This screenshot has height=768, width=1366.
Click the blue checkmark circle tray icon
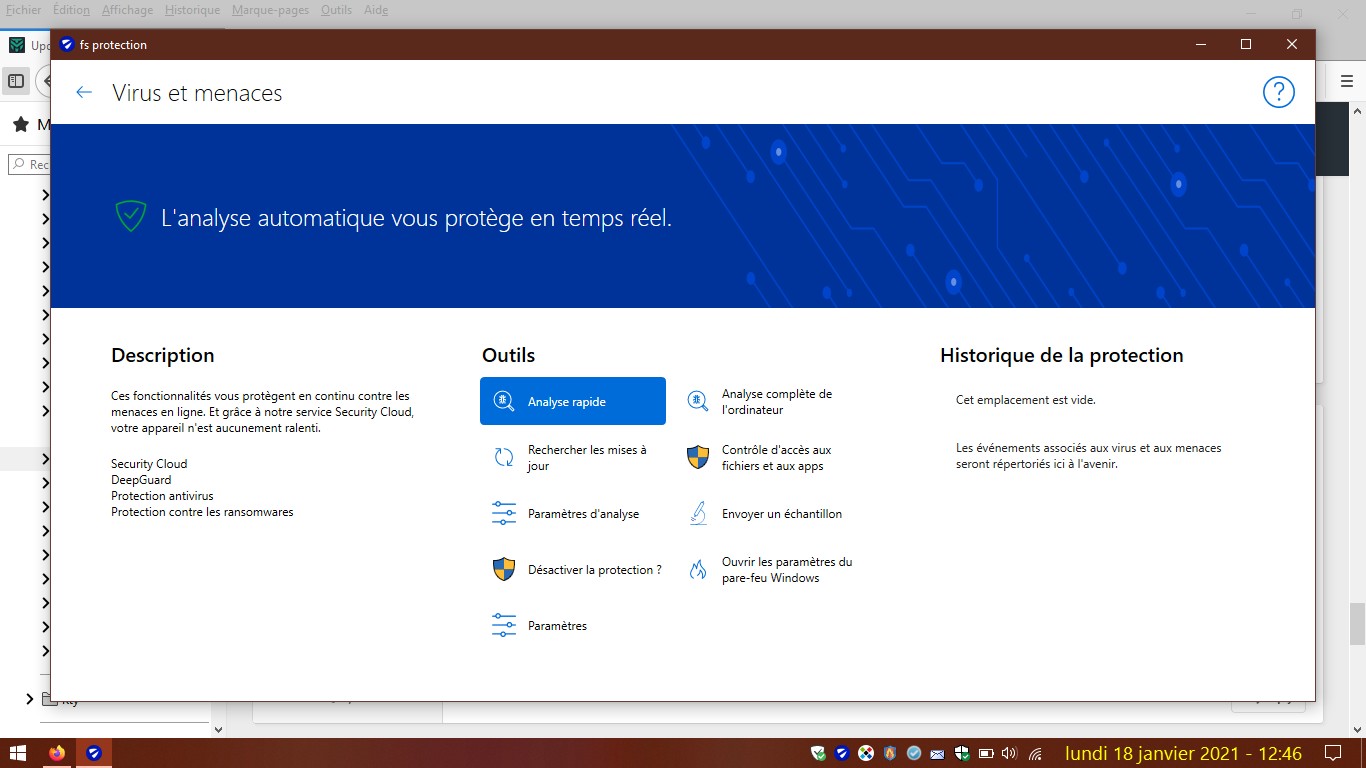tap(914, 753)
